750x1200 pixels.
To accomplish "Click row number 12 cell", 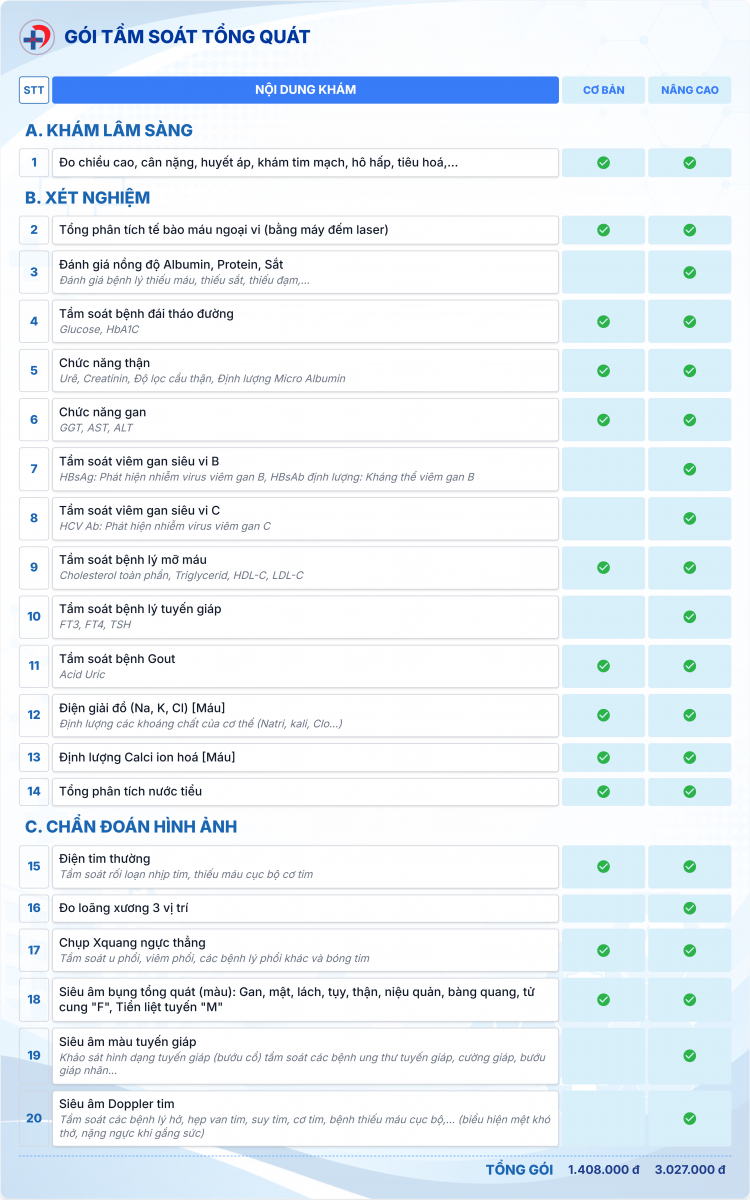I will [34, 715].
